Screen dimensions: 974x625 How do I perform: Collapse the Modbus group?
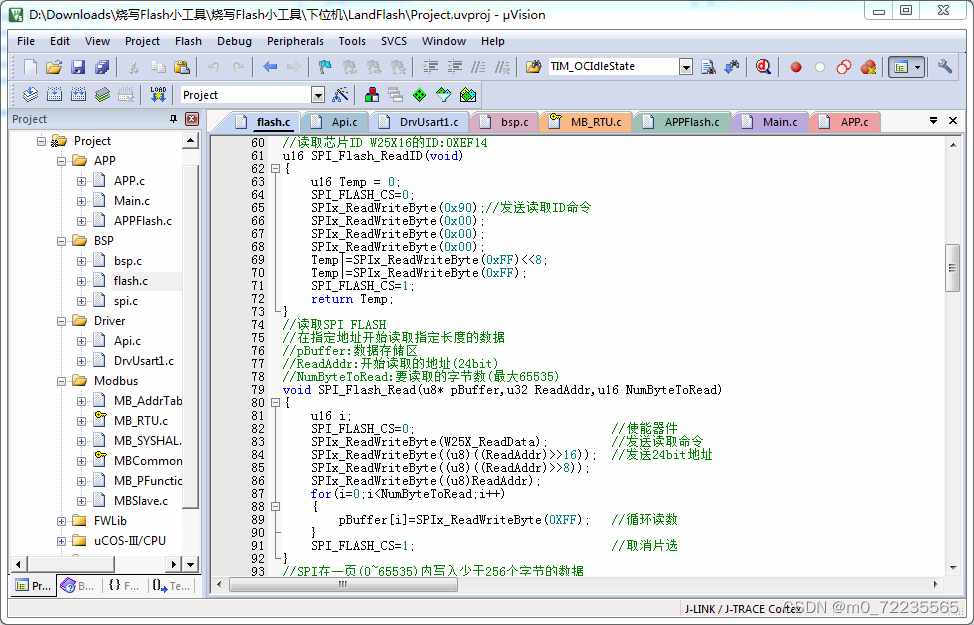61,381
